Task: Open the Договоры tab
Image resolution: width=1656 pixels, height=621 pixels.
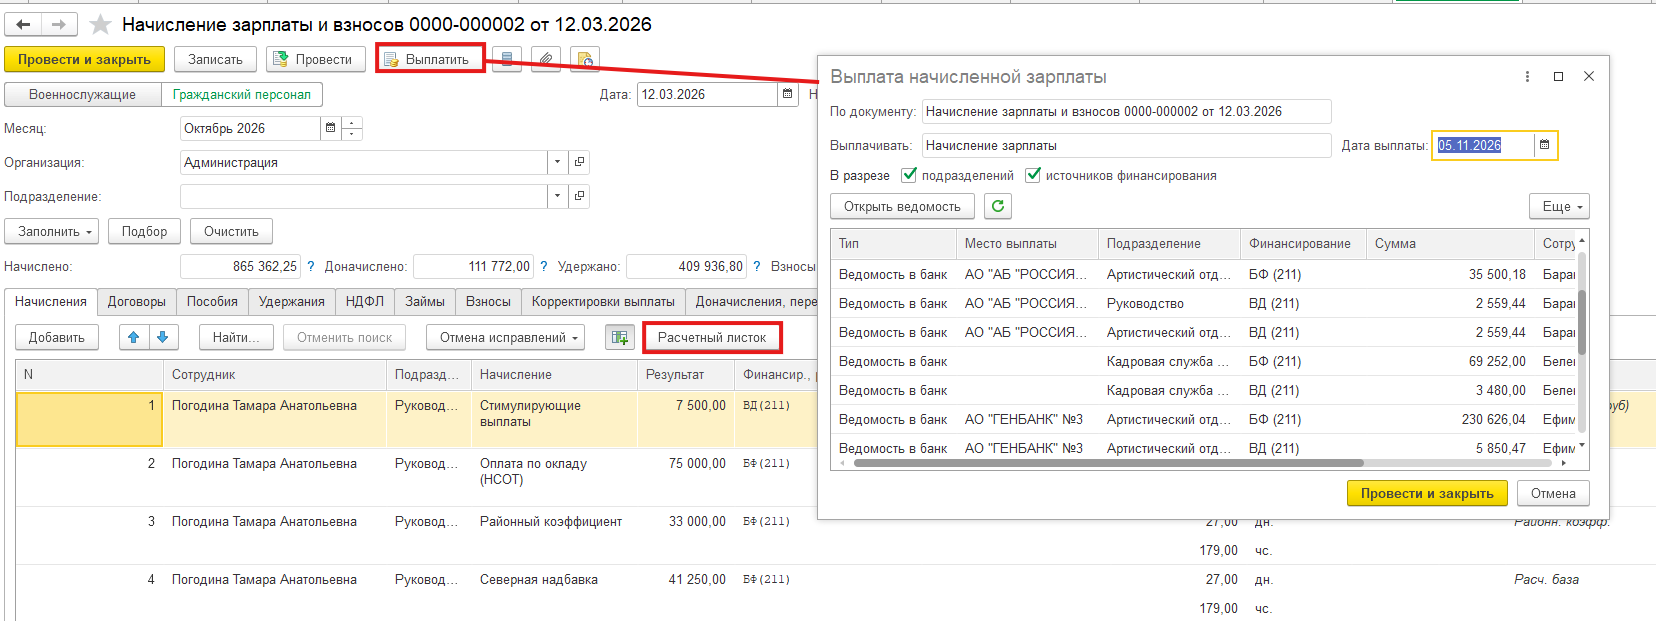Action: point(137,301)
